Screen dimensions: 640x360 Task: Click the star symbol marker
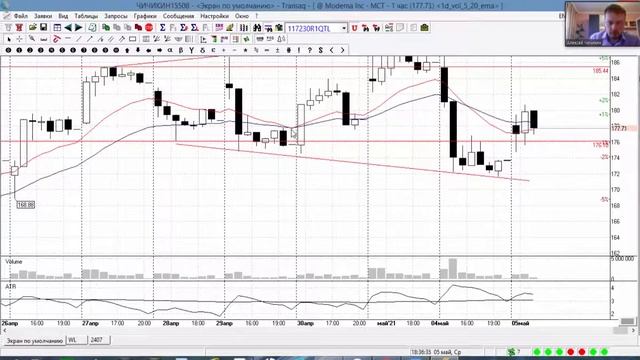coord(245,50)
